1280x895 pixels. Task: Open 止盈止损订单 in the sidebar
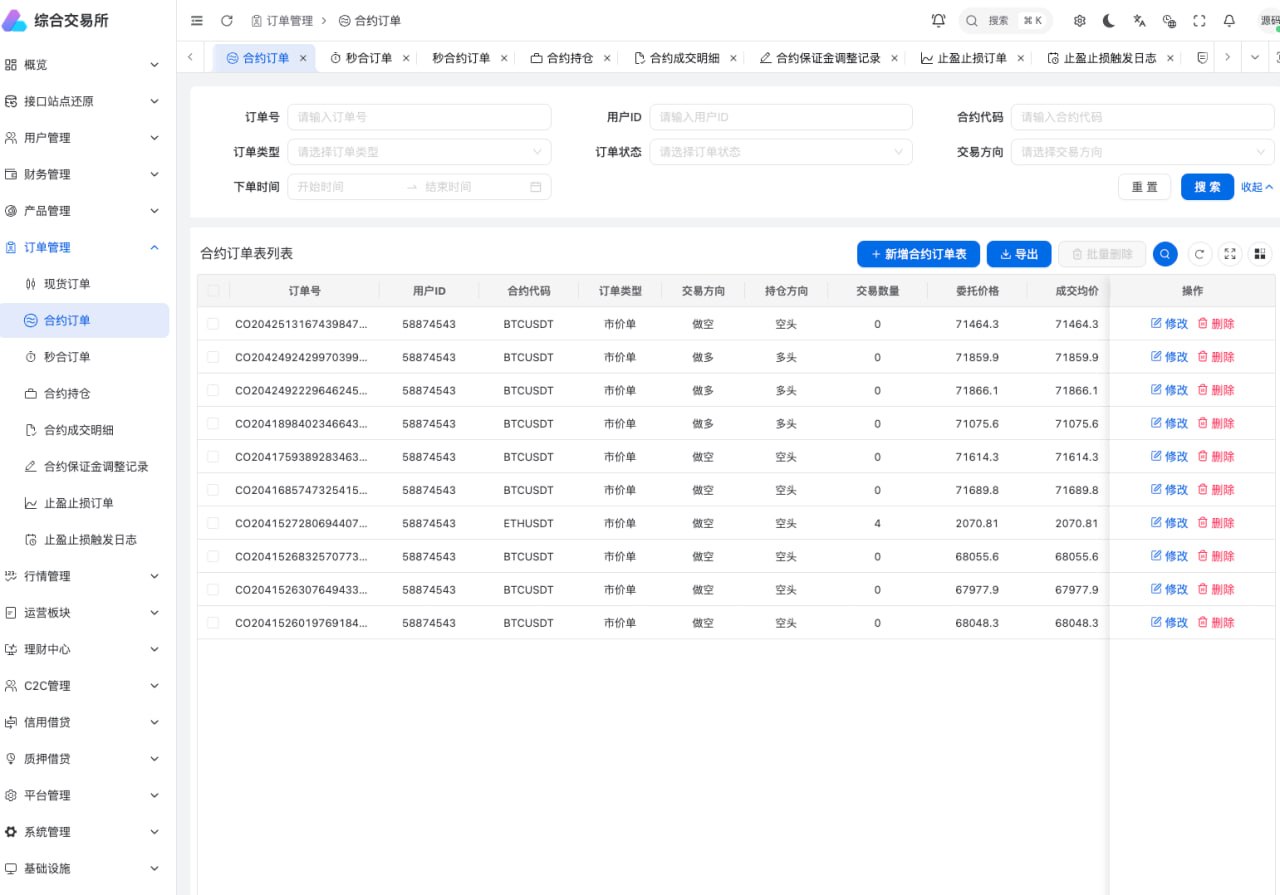[x=79, y=503]
